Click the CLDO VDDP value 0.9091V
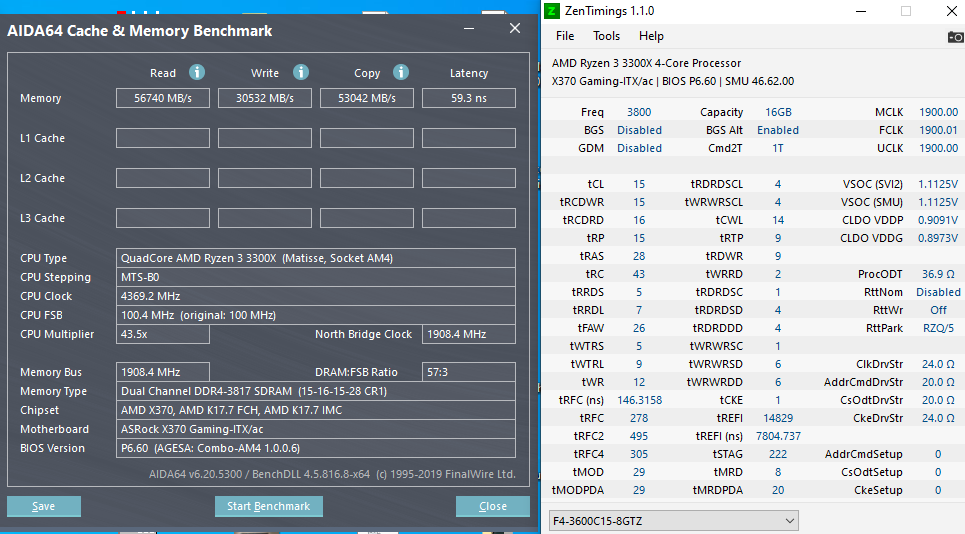The width and height of the screenshot is (965, 534). 938,220
